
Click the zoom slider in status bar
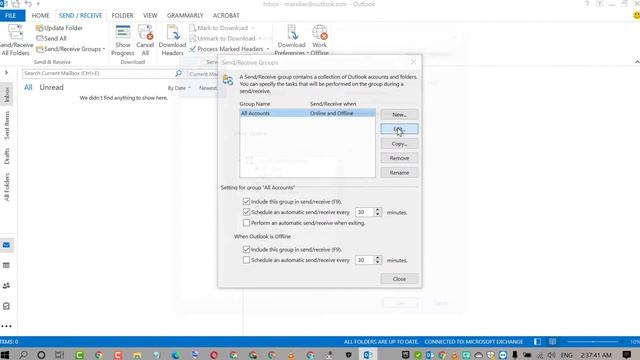[x=593, y=342]
